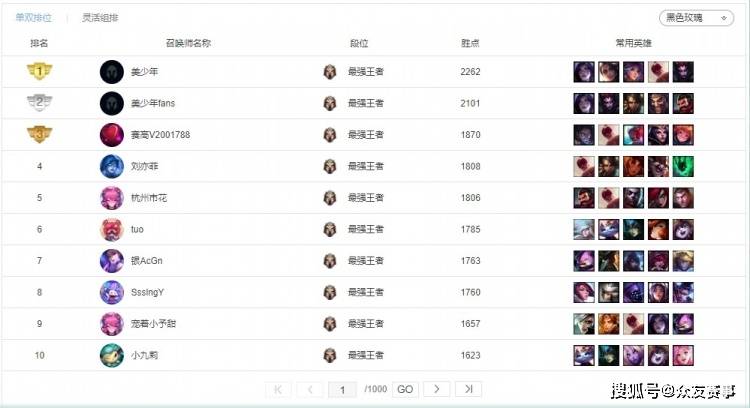
Task: Click the gold rank 1 medal icon
Action: [39, 72]
